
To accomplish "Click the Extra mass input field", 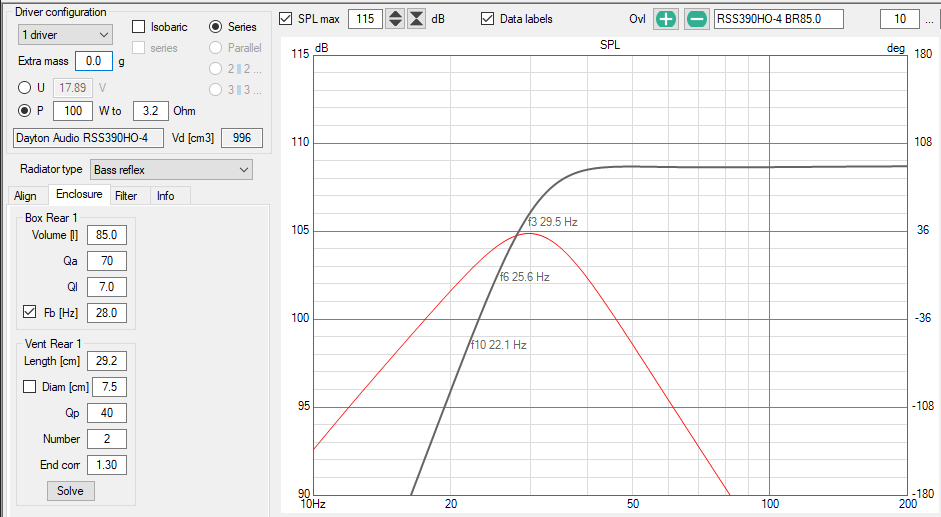I will coord(94,61).
